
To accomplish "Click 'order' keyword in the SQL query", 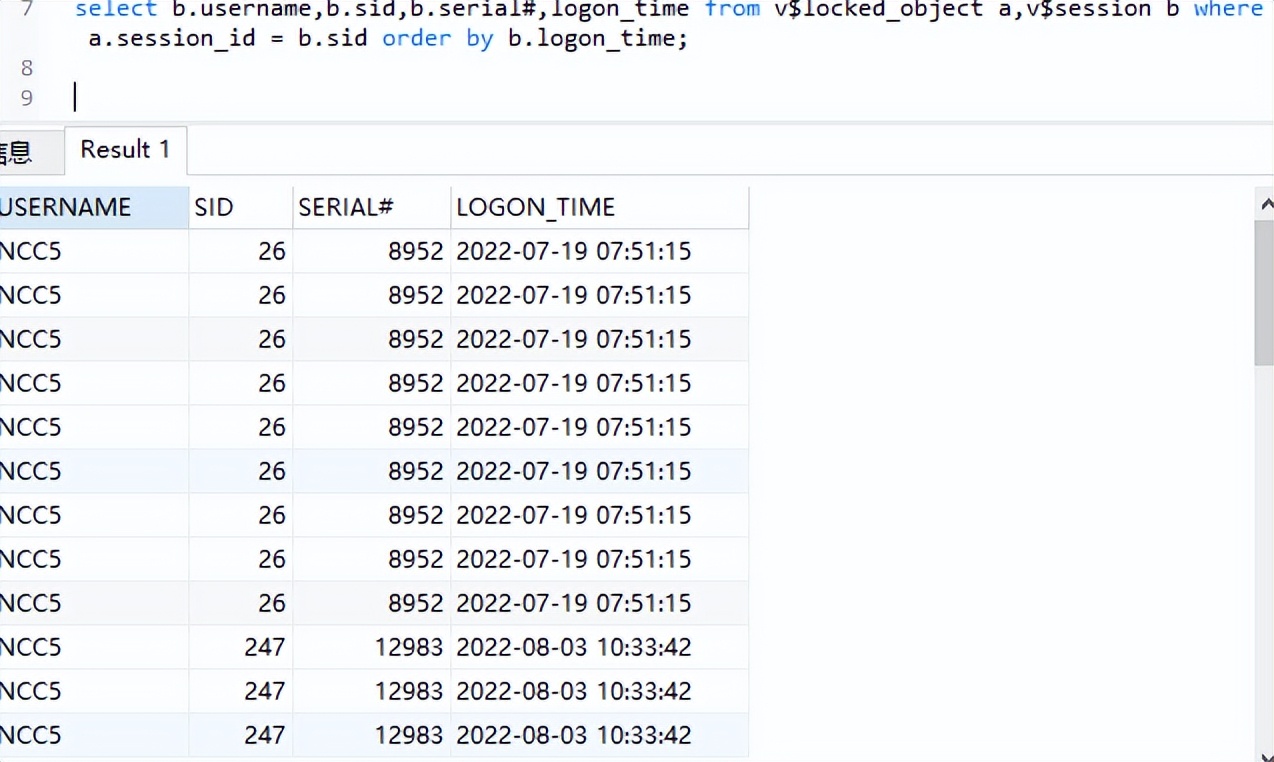I will tap(416, 40).
